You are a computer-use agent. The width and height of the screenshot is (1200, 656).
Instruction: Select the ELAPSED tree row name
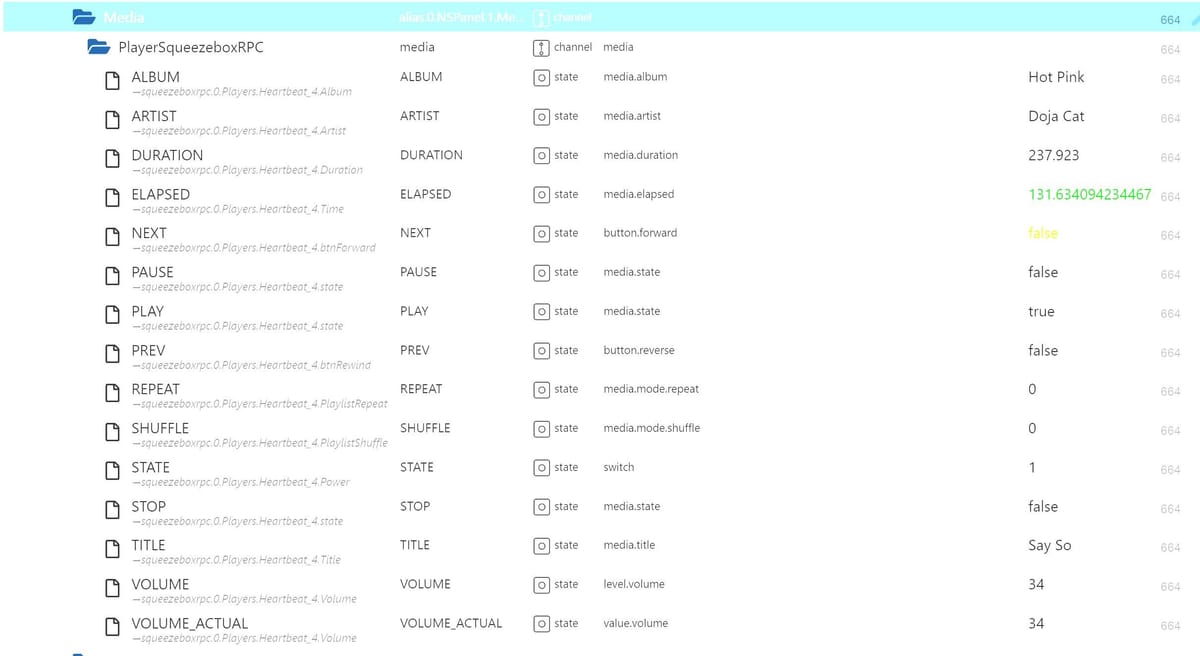click(x=161, y=194)
